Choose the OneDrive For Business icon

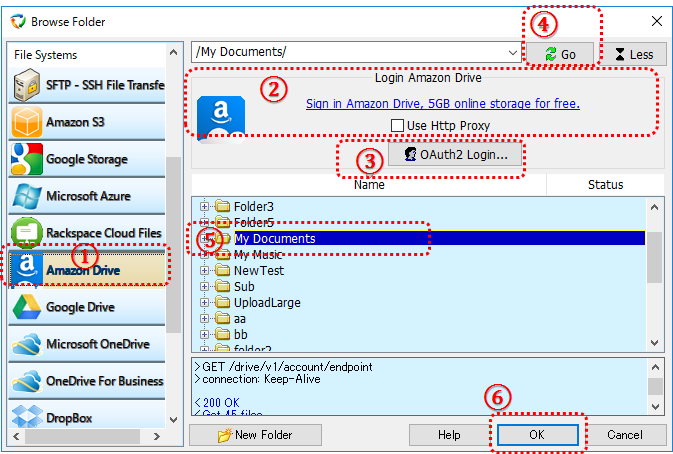[x=27, y=381]
